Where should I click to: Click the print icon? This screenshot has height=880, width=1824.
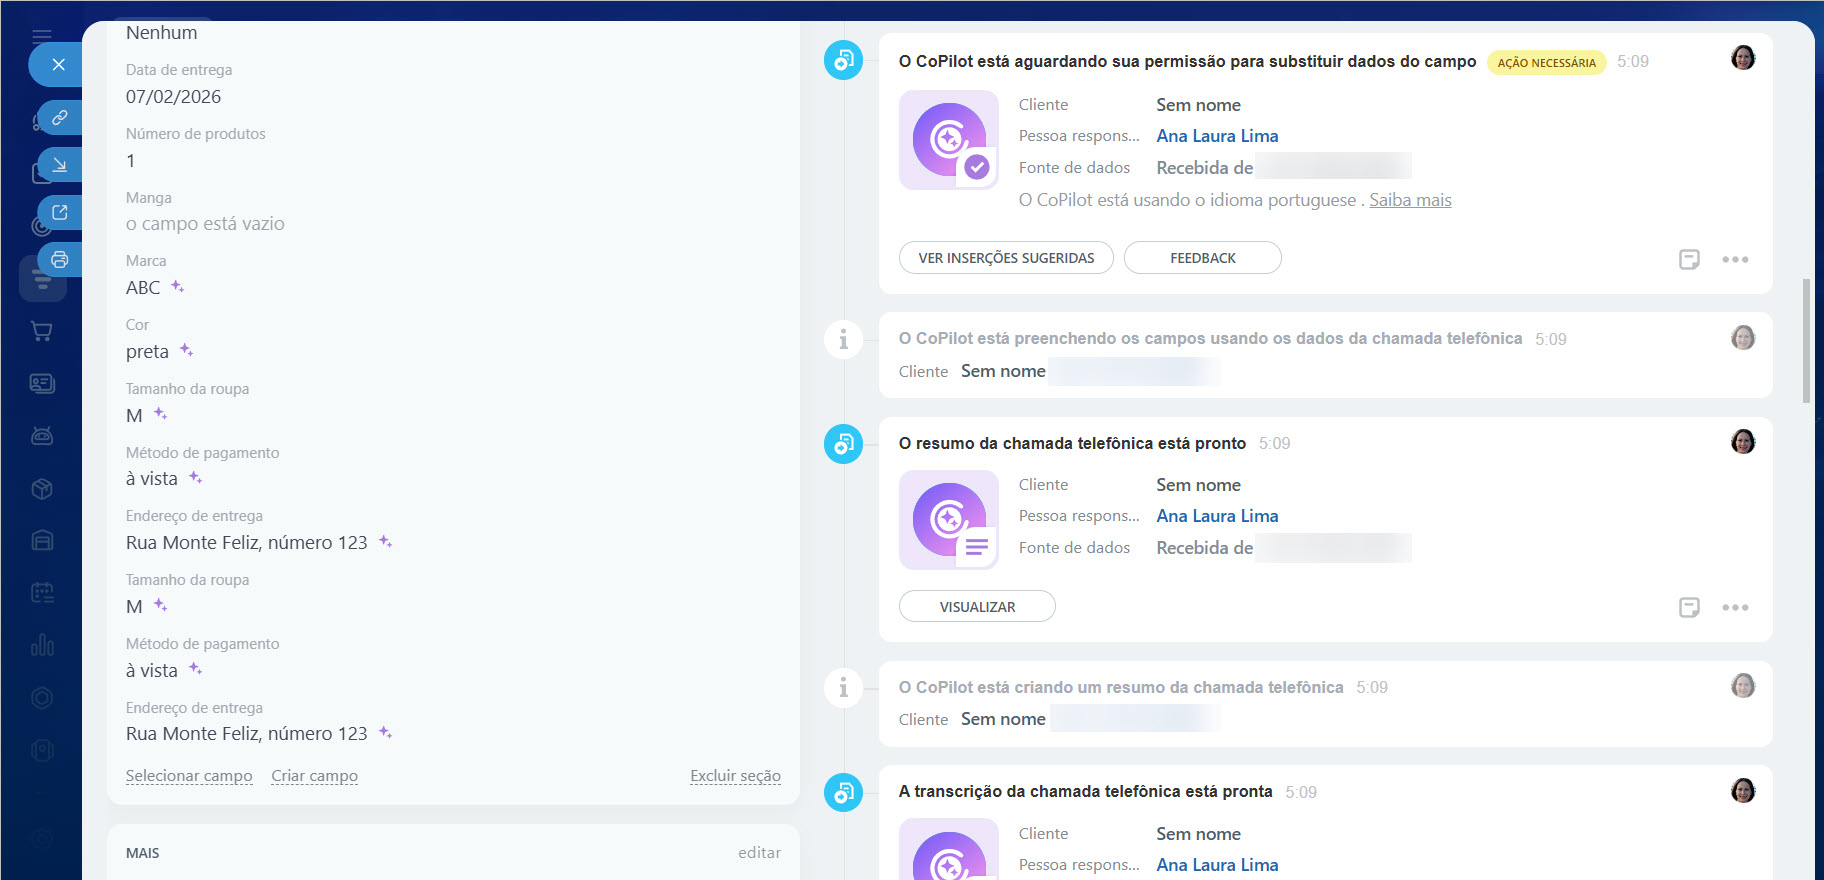(60, 260)
